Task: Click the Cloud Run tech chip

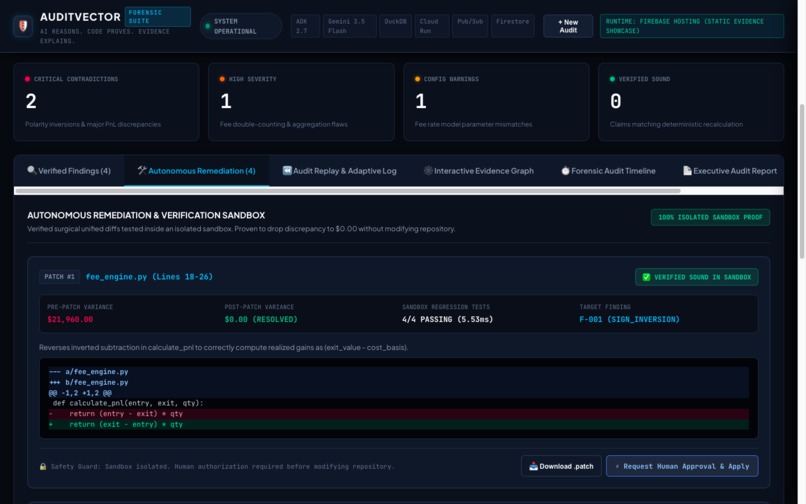Action: pyautogui.click(x=431, y=26)
